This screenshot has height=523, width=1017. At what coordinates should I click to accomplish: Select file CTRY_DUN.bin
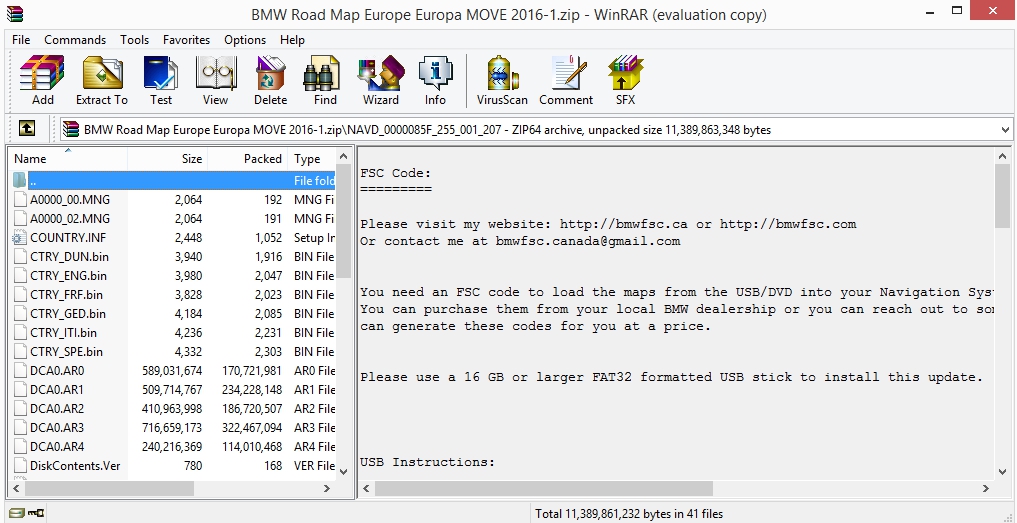69,256
